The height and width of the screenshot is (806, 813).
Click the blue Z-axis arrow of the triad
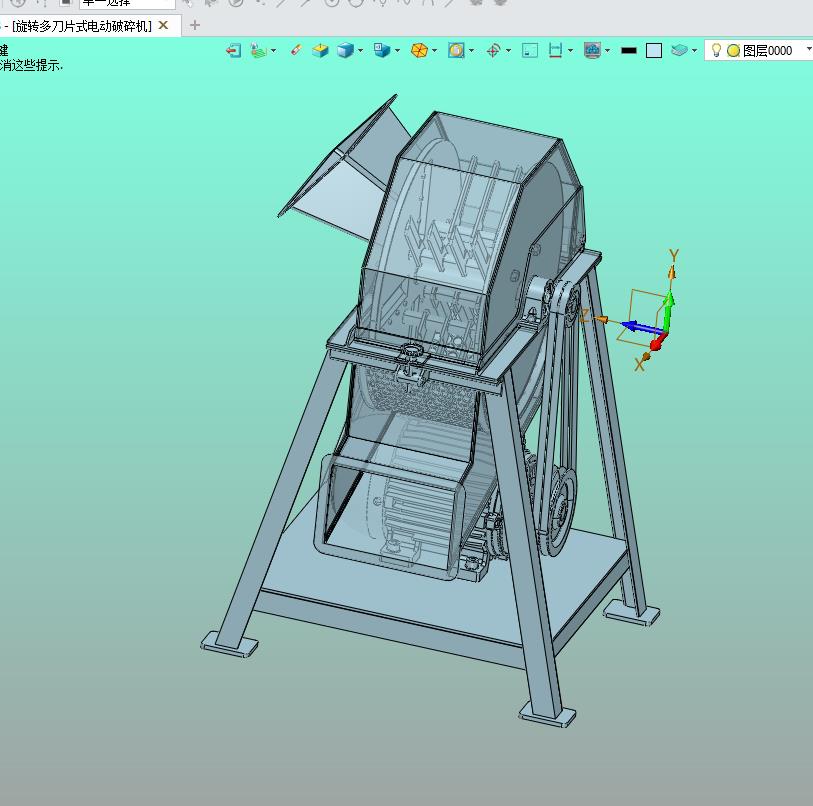click(x=641, y=327)
